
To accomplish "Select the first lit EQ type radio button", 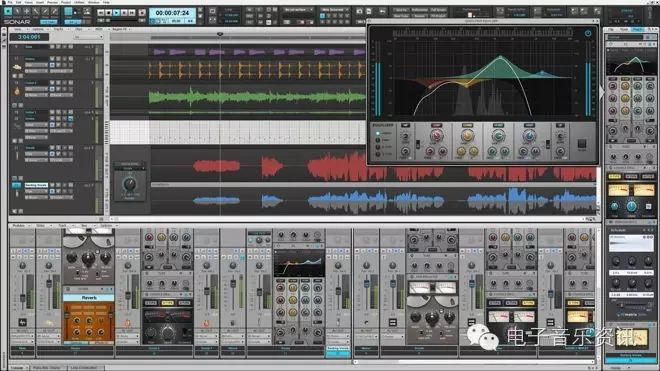I will tap(378, 133).
